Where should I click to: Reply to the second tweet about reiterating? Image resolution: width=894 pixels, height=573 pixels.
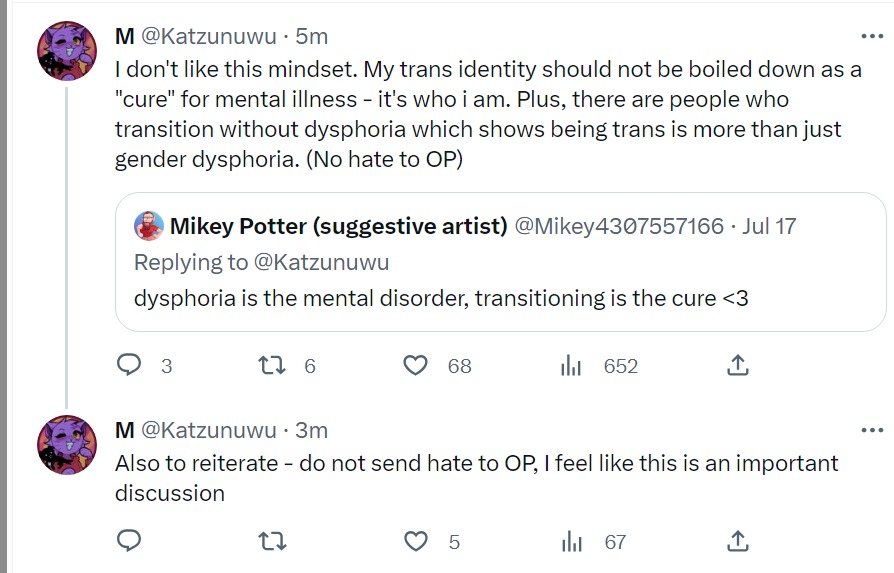coord(129,541)
